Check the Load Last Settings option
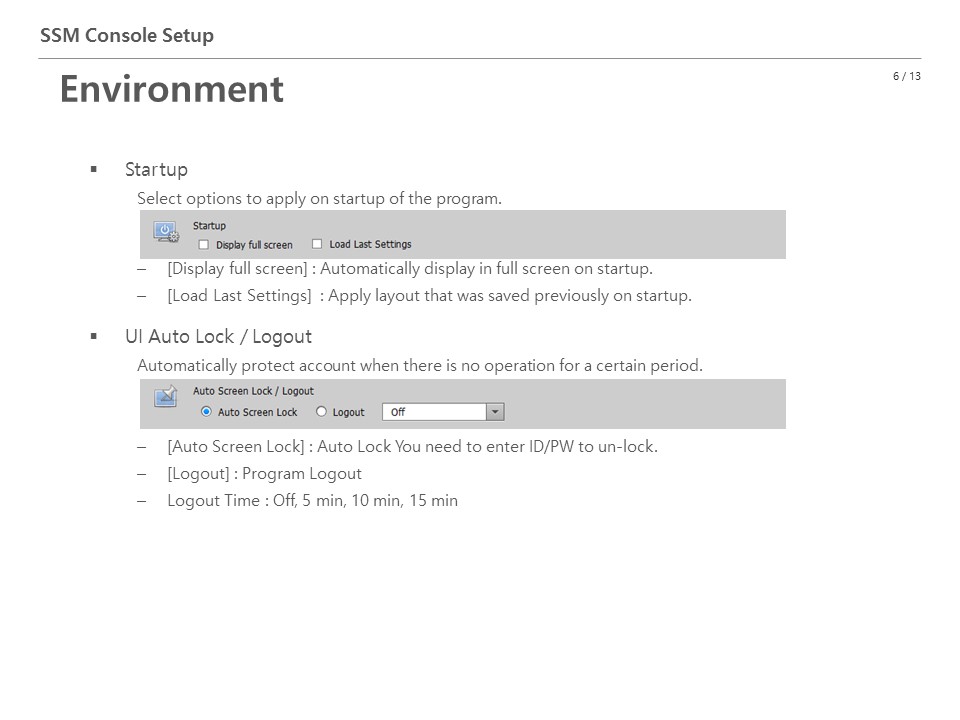Image resolution: width=960 pixels, height=720 pixels. (x=317, y=244)
